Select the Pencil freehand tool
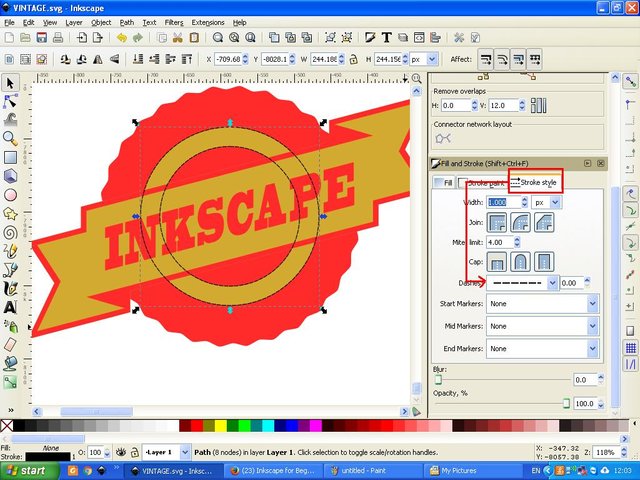This screenshot has height=480, width=640. coord(10,251)
